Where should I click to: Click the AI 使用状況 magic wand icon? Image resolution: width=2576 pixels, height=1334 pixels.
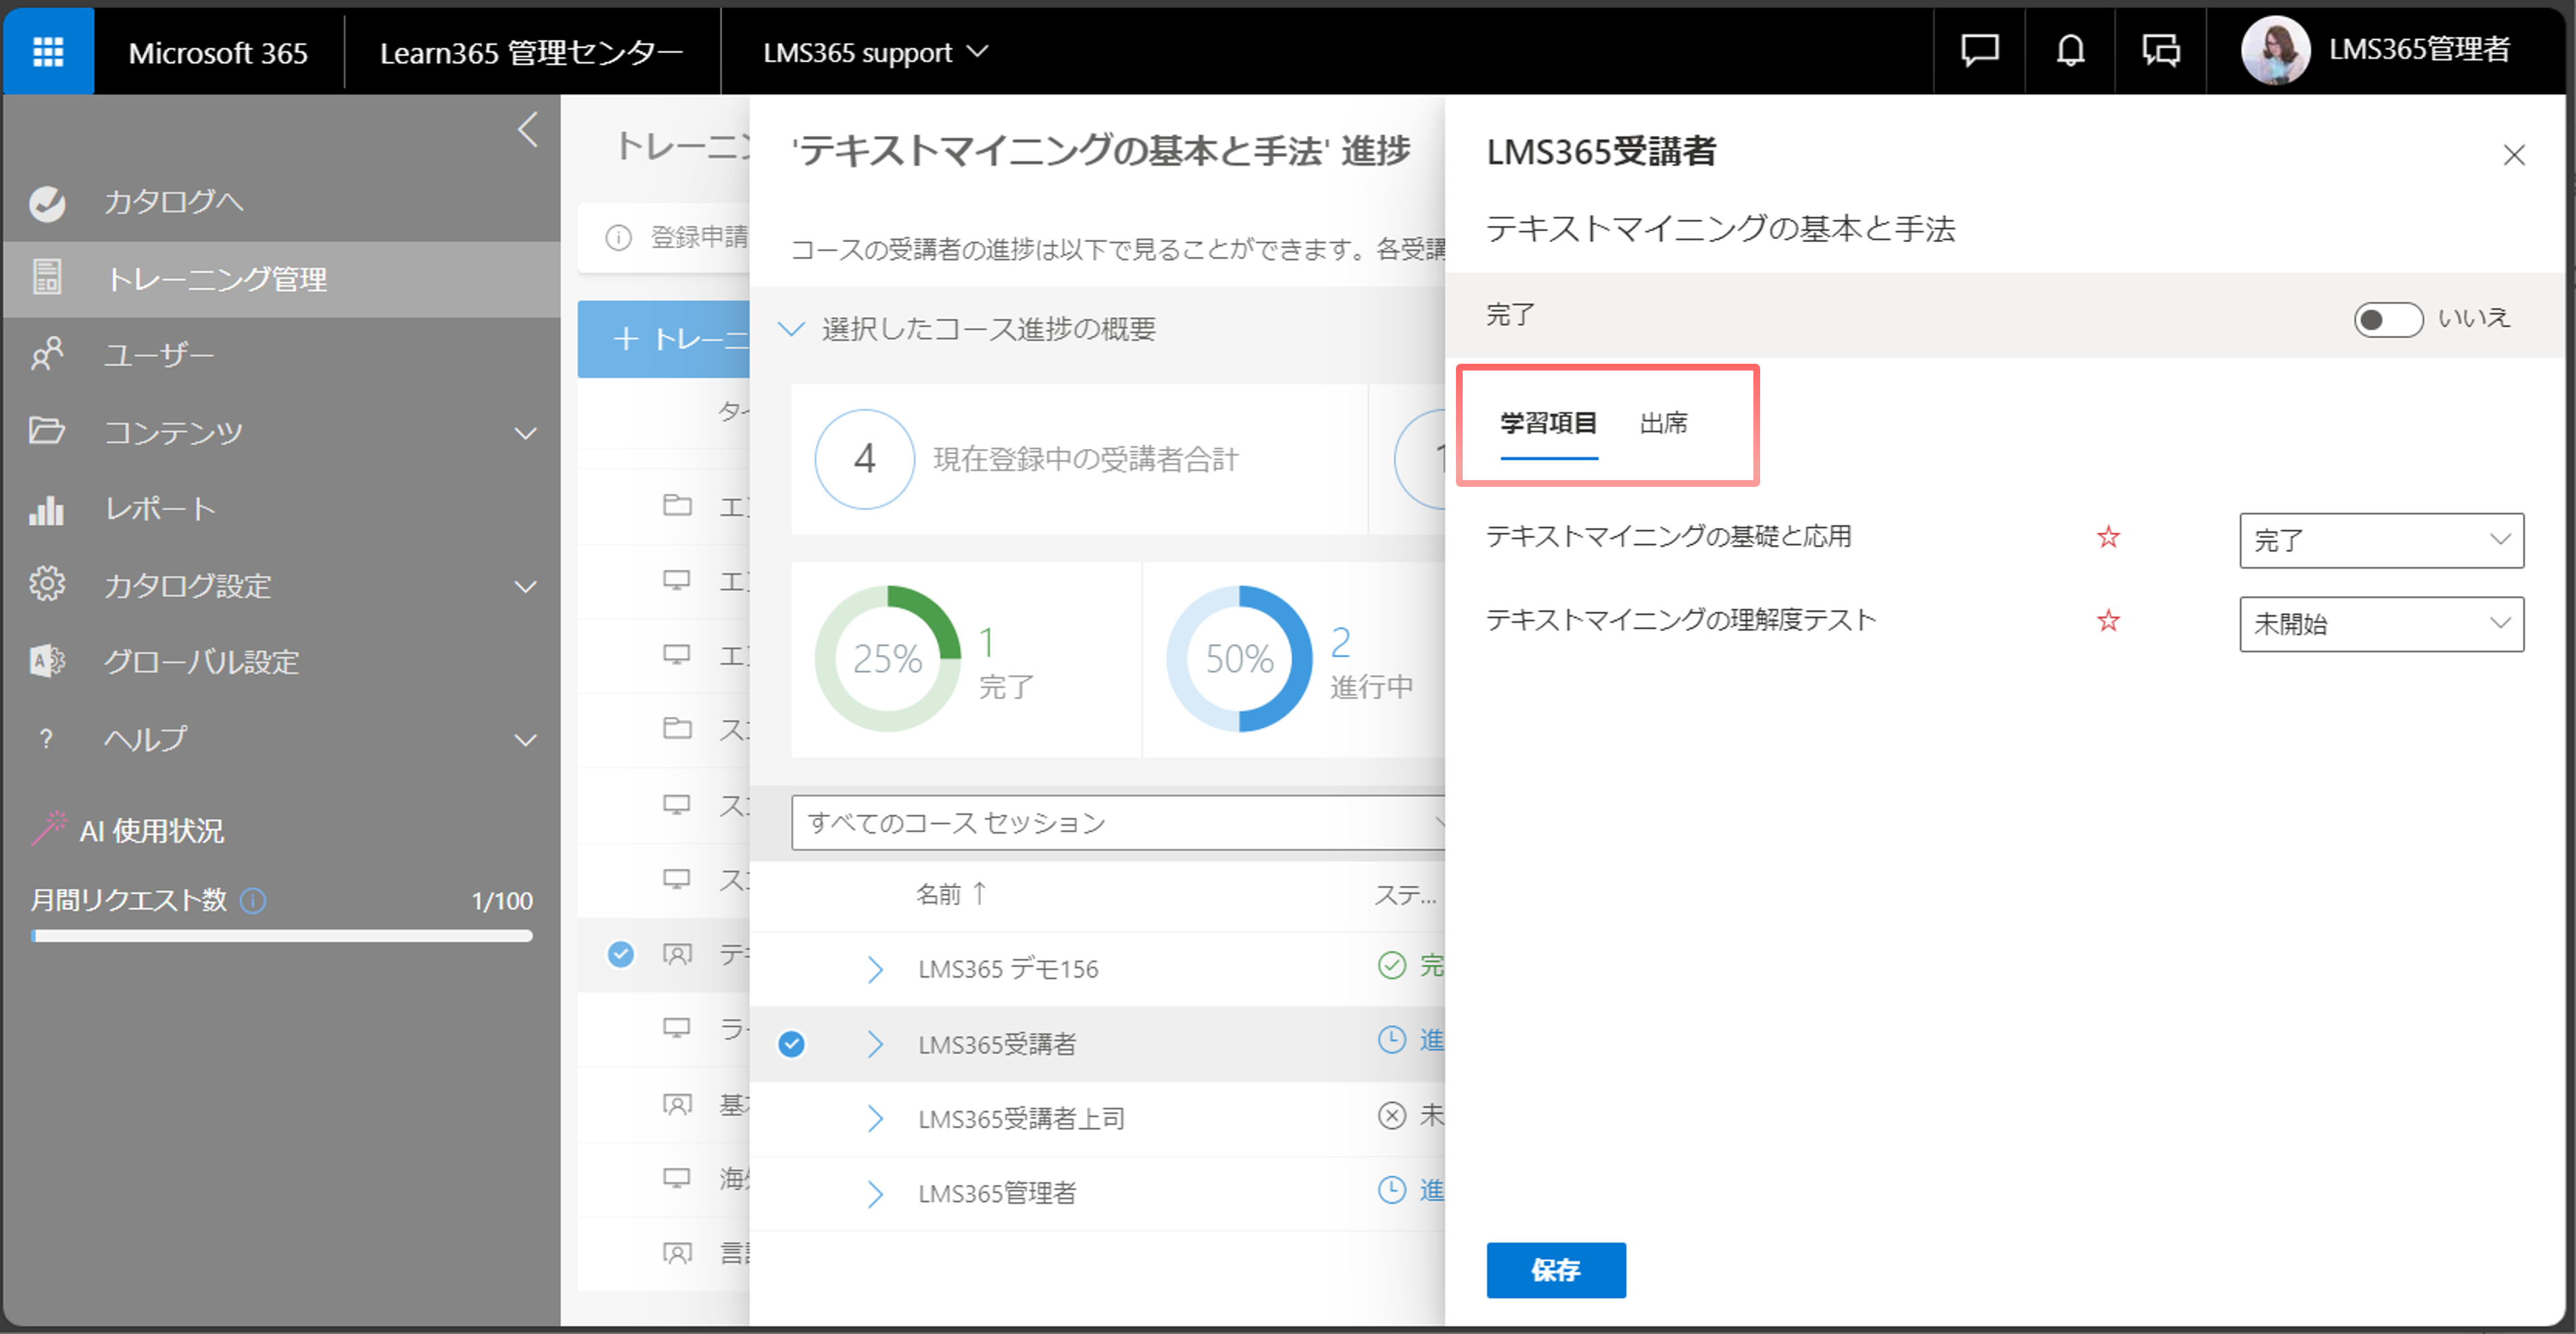50,829
